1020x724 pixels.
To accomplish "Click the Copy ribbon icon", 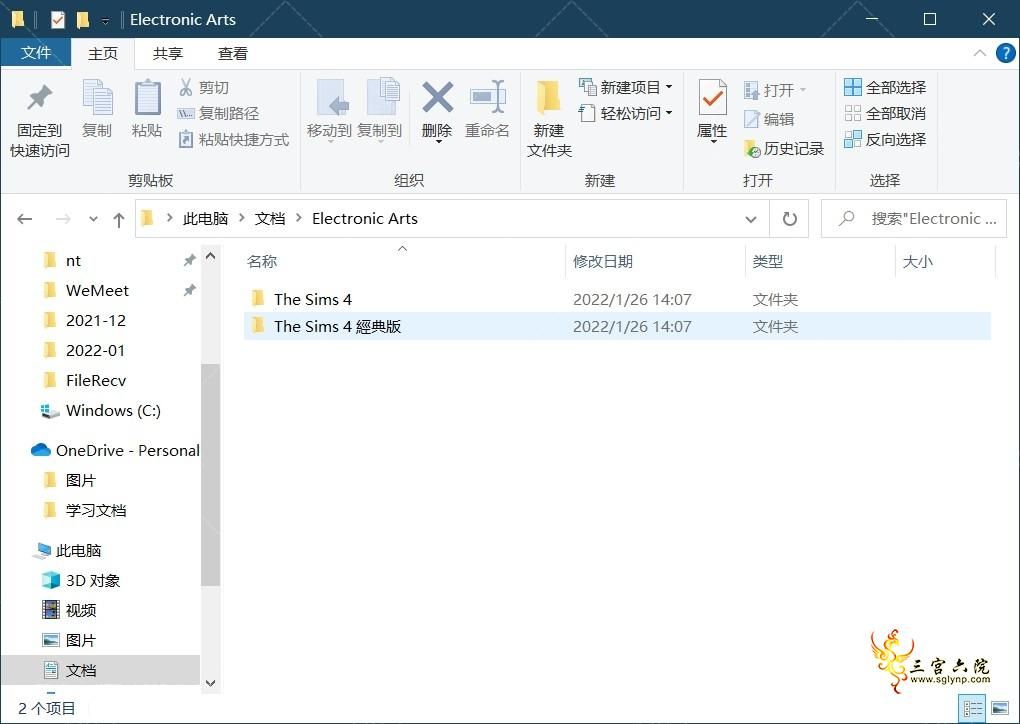I will [98, 109].
